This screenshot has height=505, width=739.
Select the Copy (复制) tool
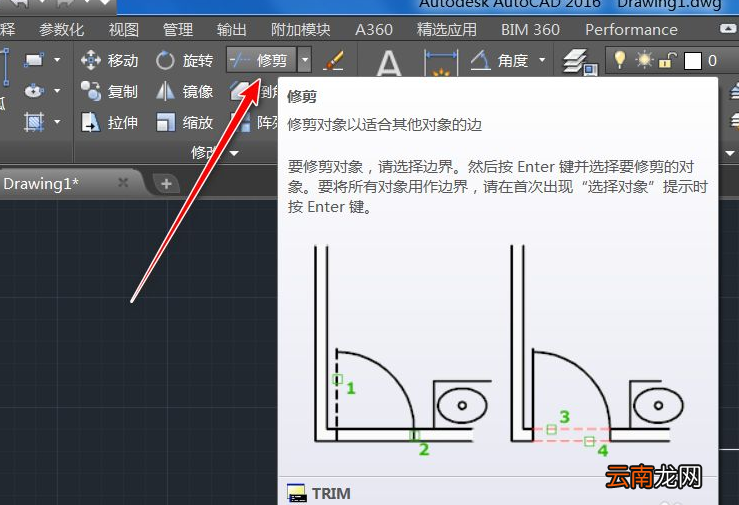click(109, 91)
